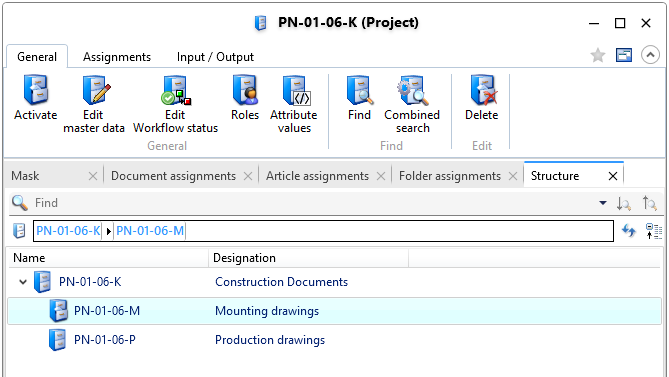
Task: Toggle the tree structure view icon
Action: point(653,231)
